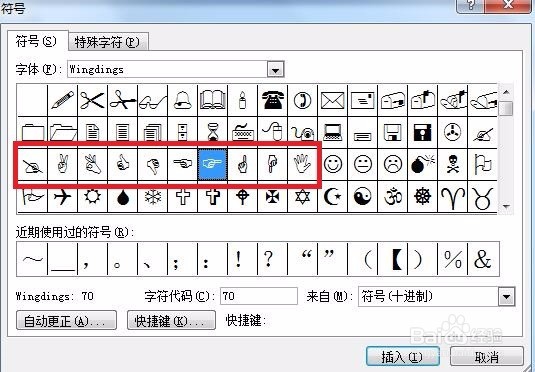Pick the recent left double quote symbol
Image resolution: width=535 pixels, height=372 pixels.
[x=303, y=259]
